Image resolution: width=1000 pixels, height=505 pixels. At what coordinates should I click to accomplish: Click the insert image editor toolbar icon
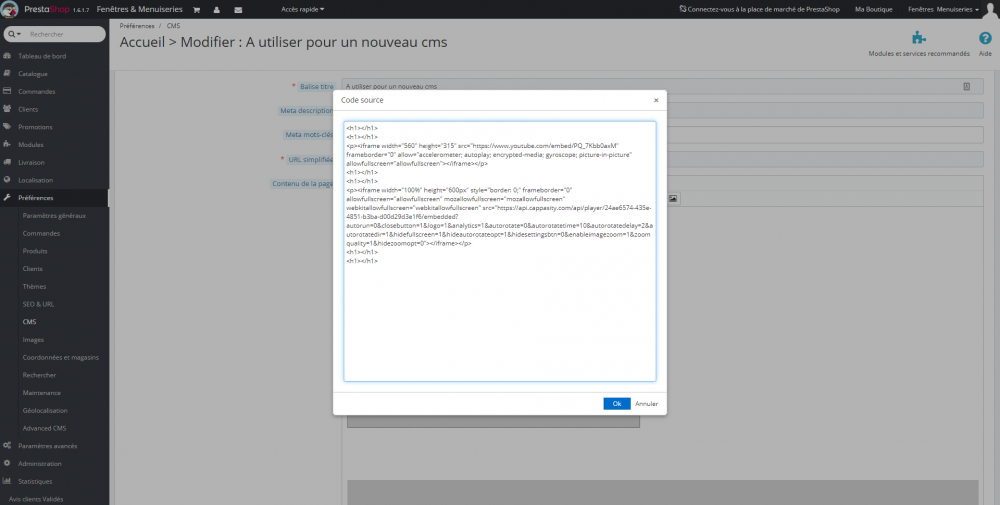point(673,199)
